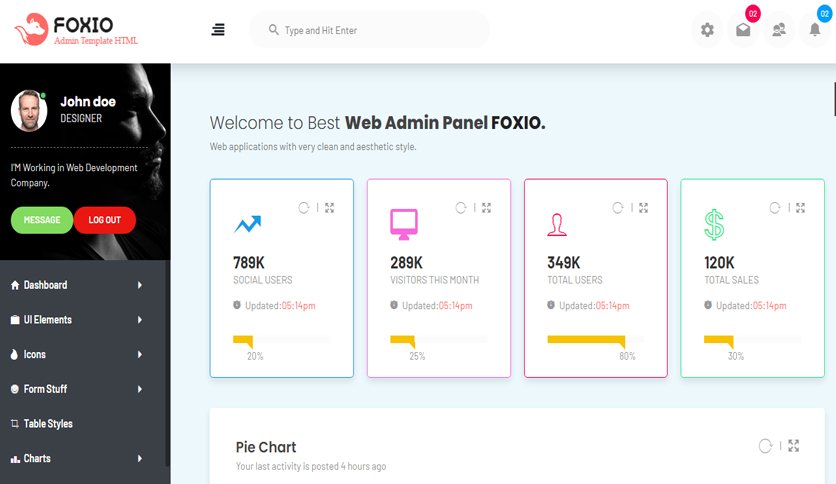Screen dimensions: 836x484
Task: Click the green MESSAGE button
Action: (x=42, y=220)
